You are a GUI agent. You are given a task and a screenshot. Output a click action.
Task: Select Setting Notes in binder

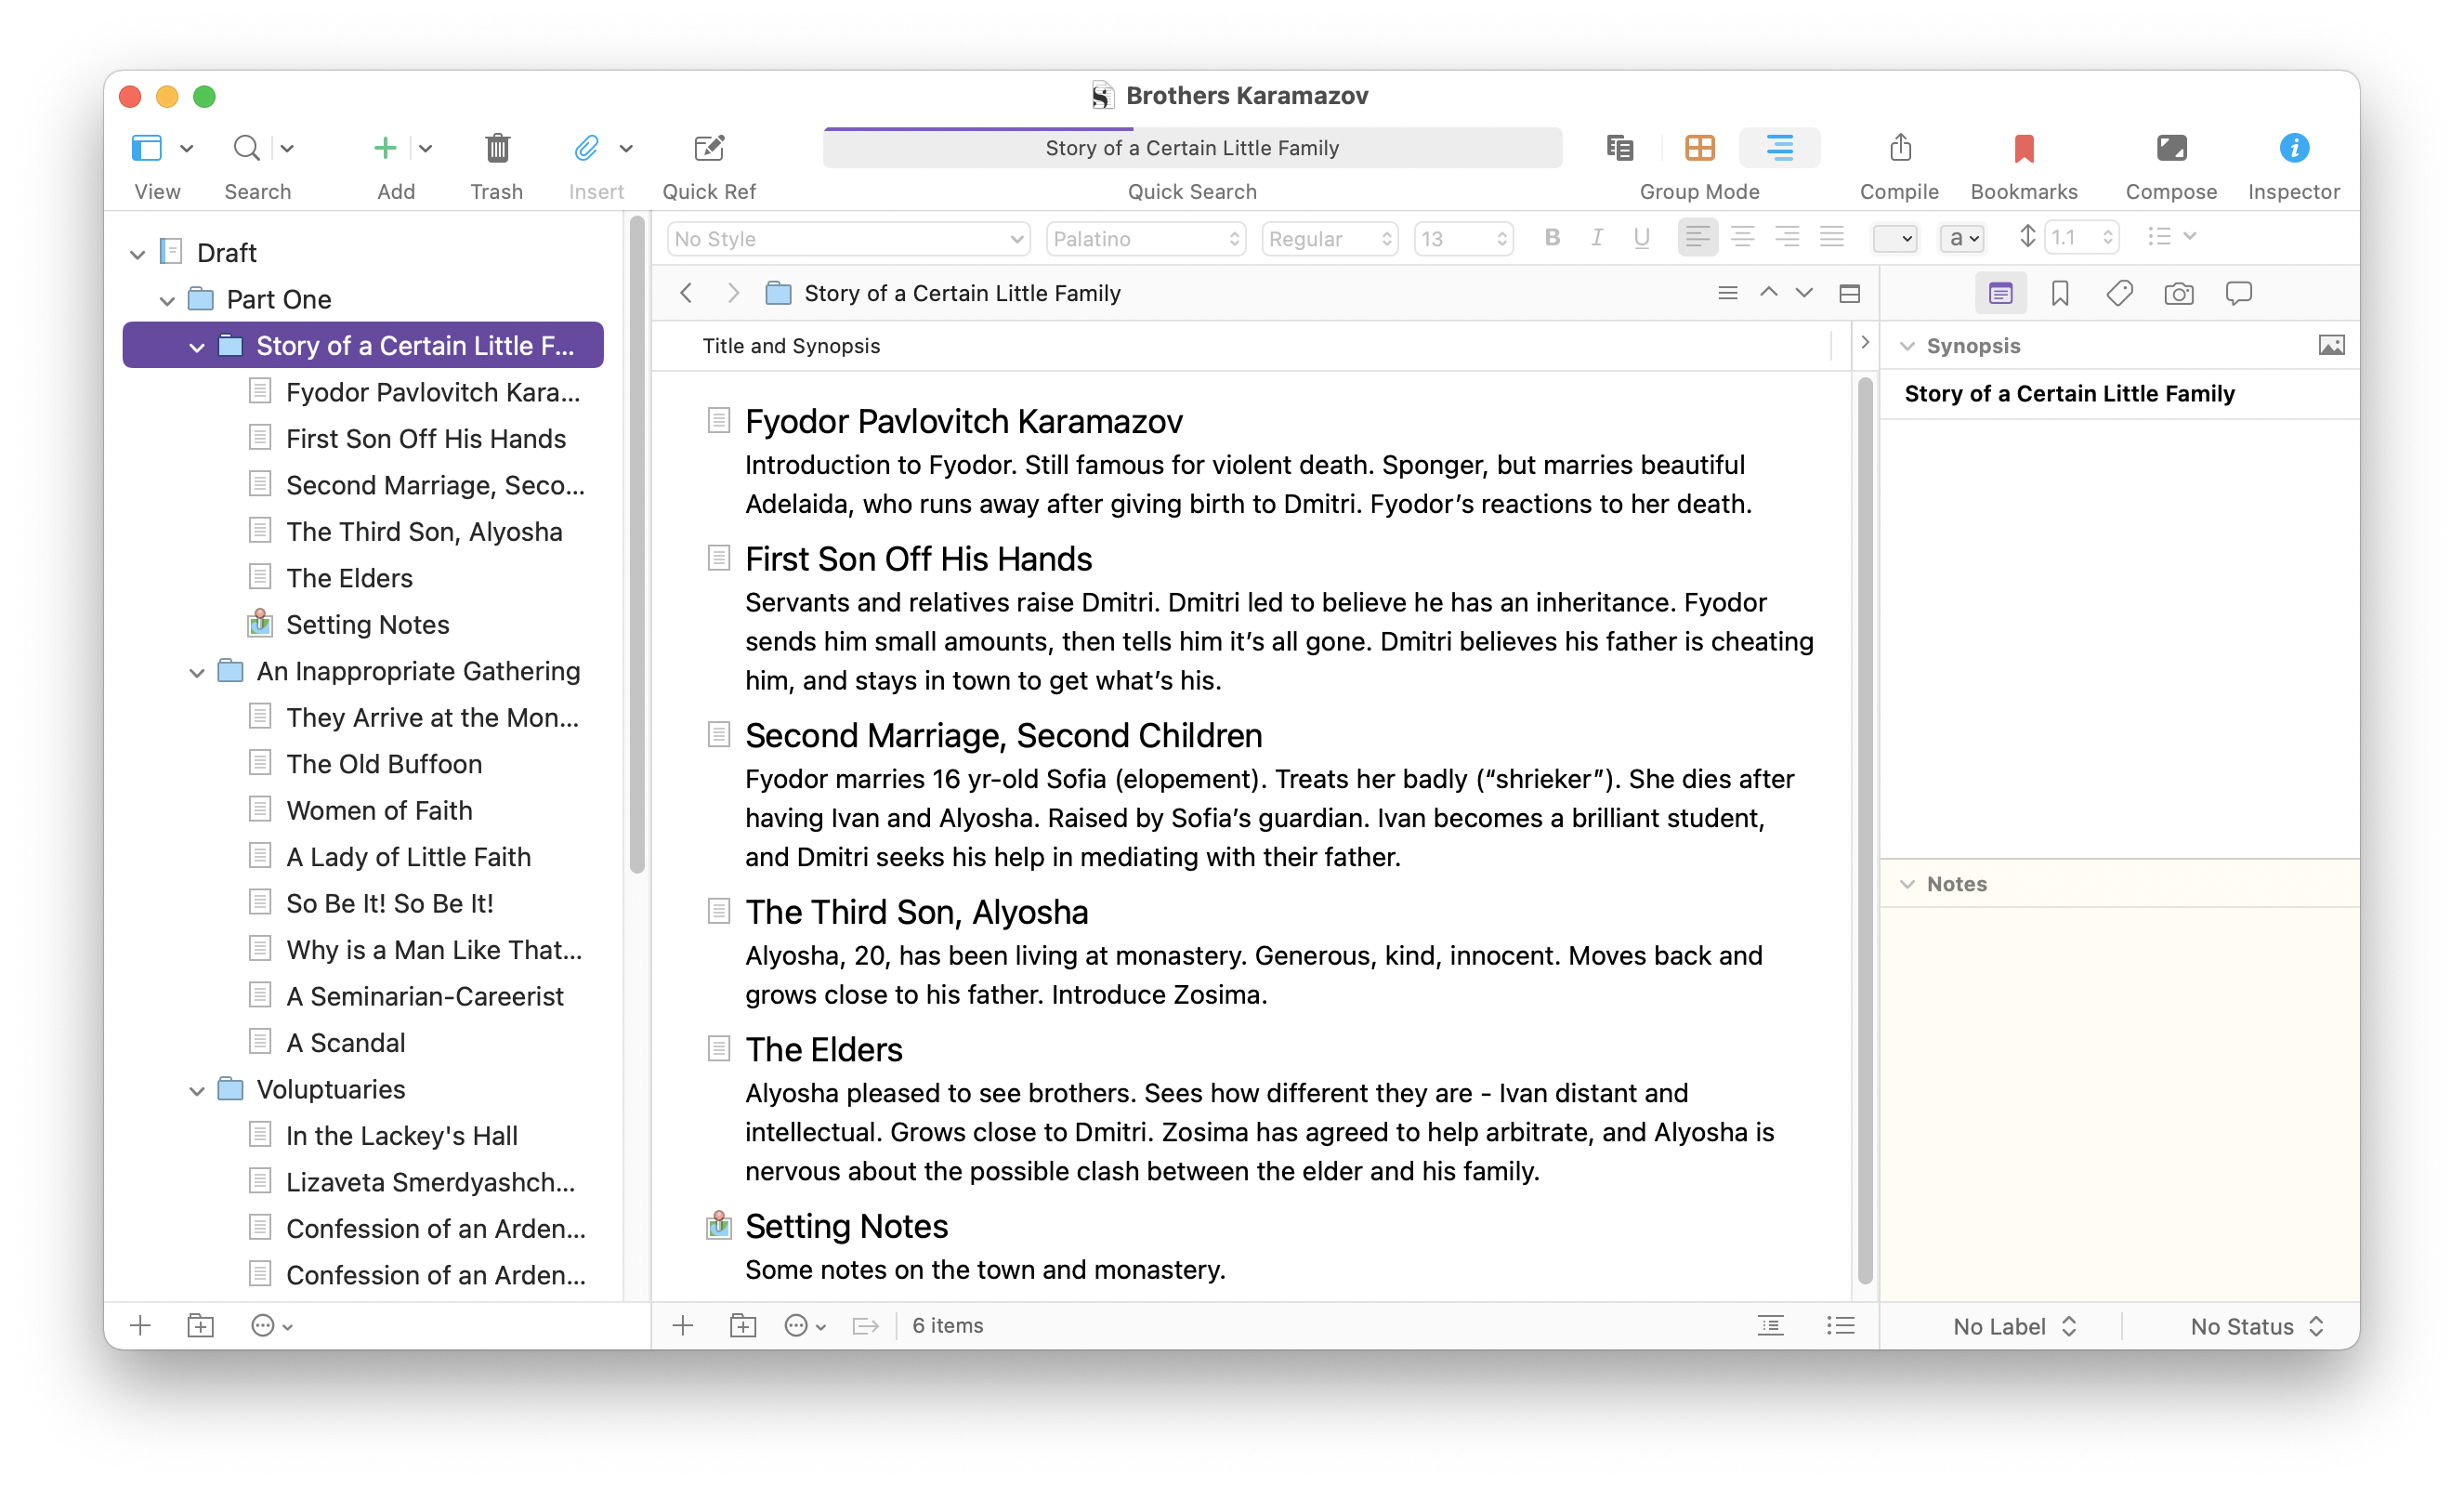367,624
